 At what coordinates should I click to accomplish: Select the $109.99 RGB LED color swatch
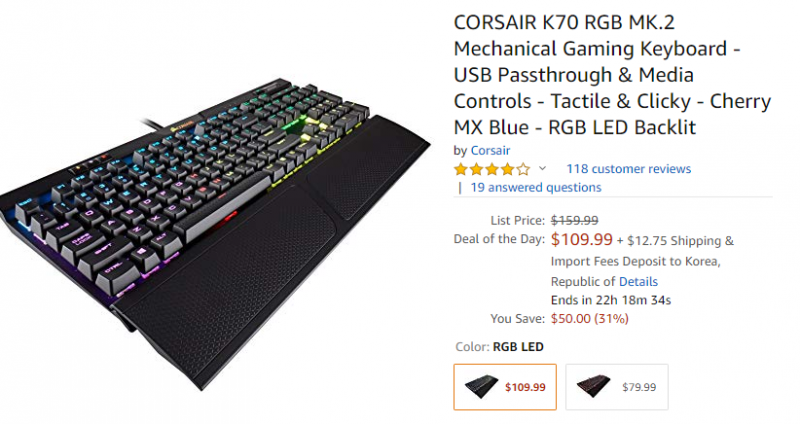coord(505,387)
